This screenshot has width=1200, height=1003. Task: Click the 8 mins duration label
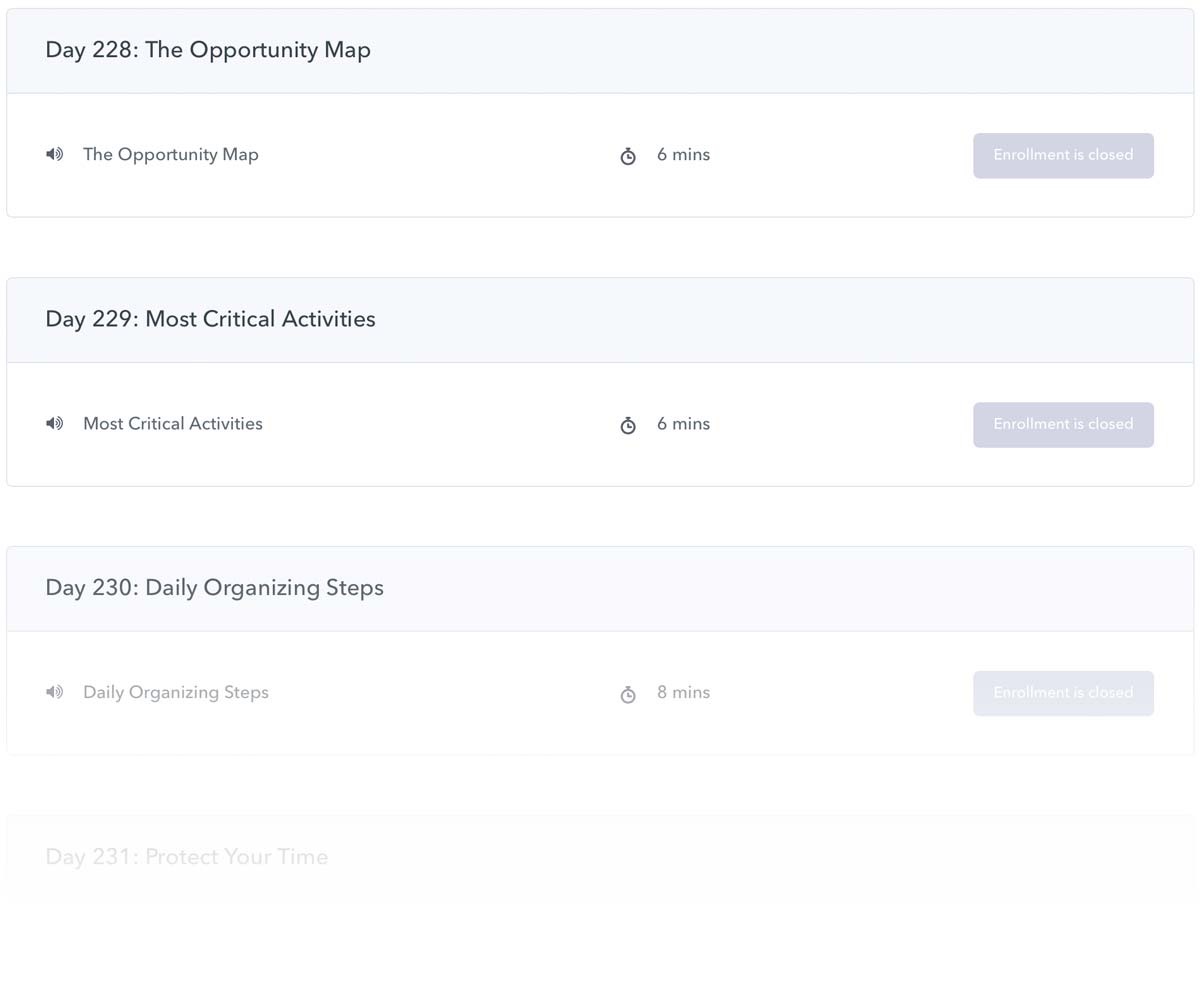[683, 692]
